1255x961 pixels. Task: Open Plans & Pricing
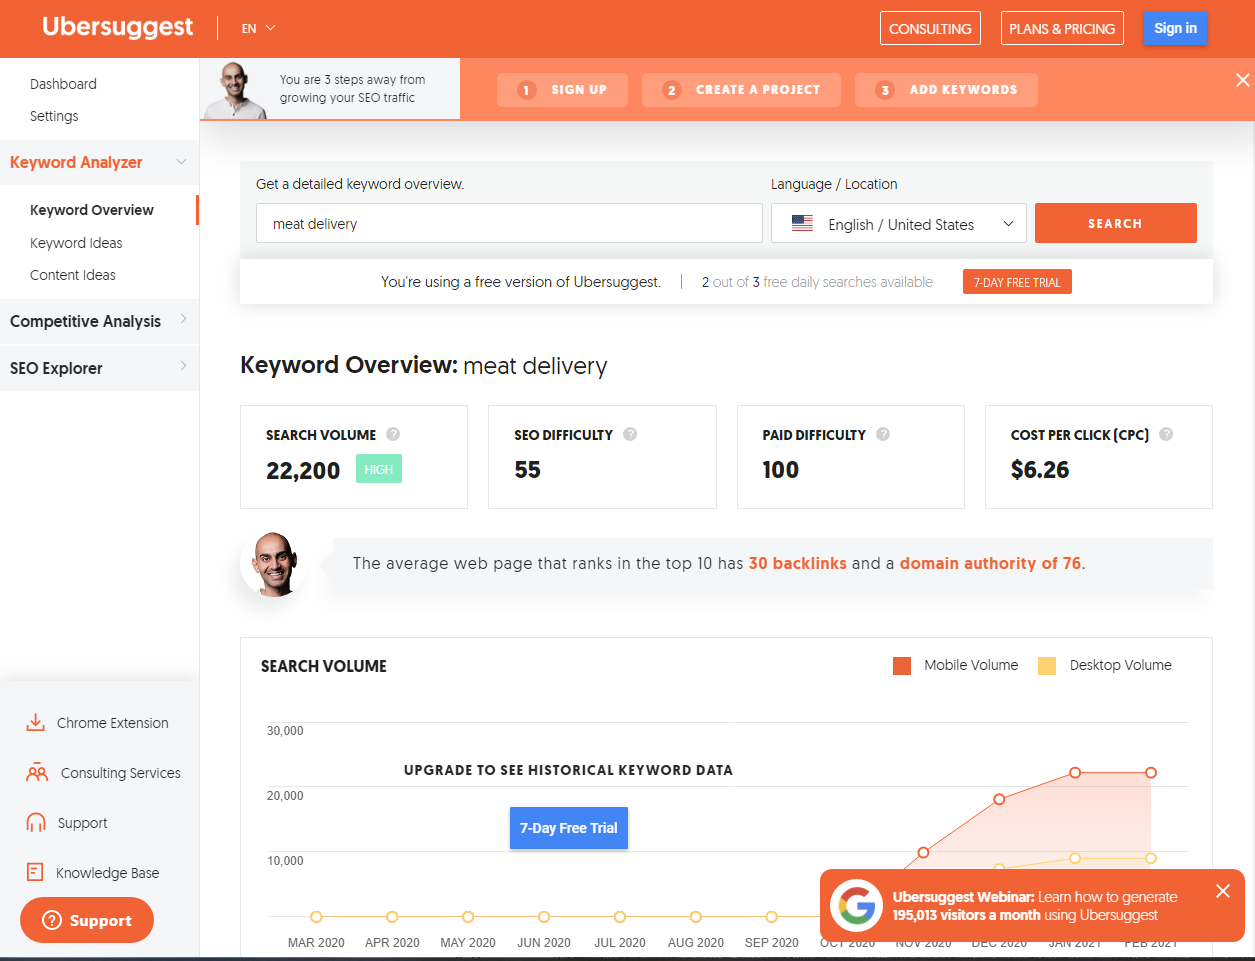pos(1062,28)
